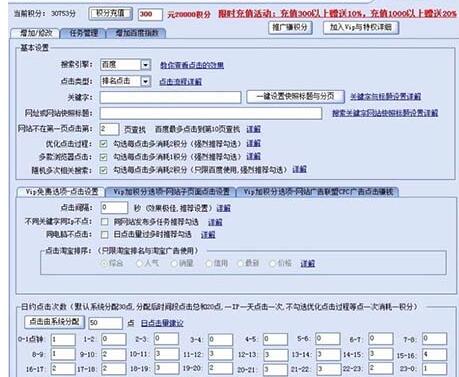Image resolution: width=459 pixels, height=377 pixels.
Task: Select the 综合 sort radio button
Action: 104,263
